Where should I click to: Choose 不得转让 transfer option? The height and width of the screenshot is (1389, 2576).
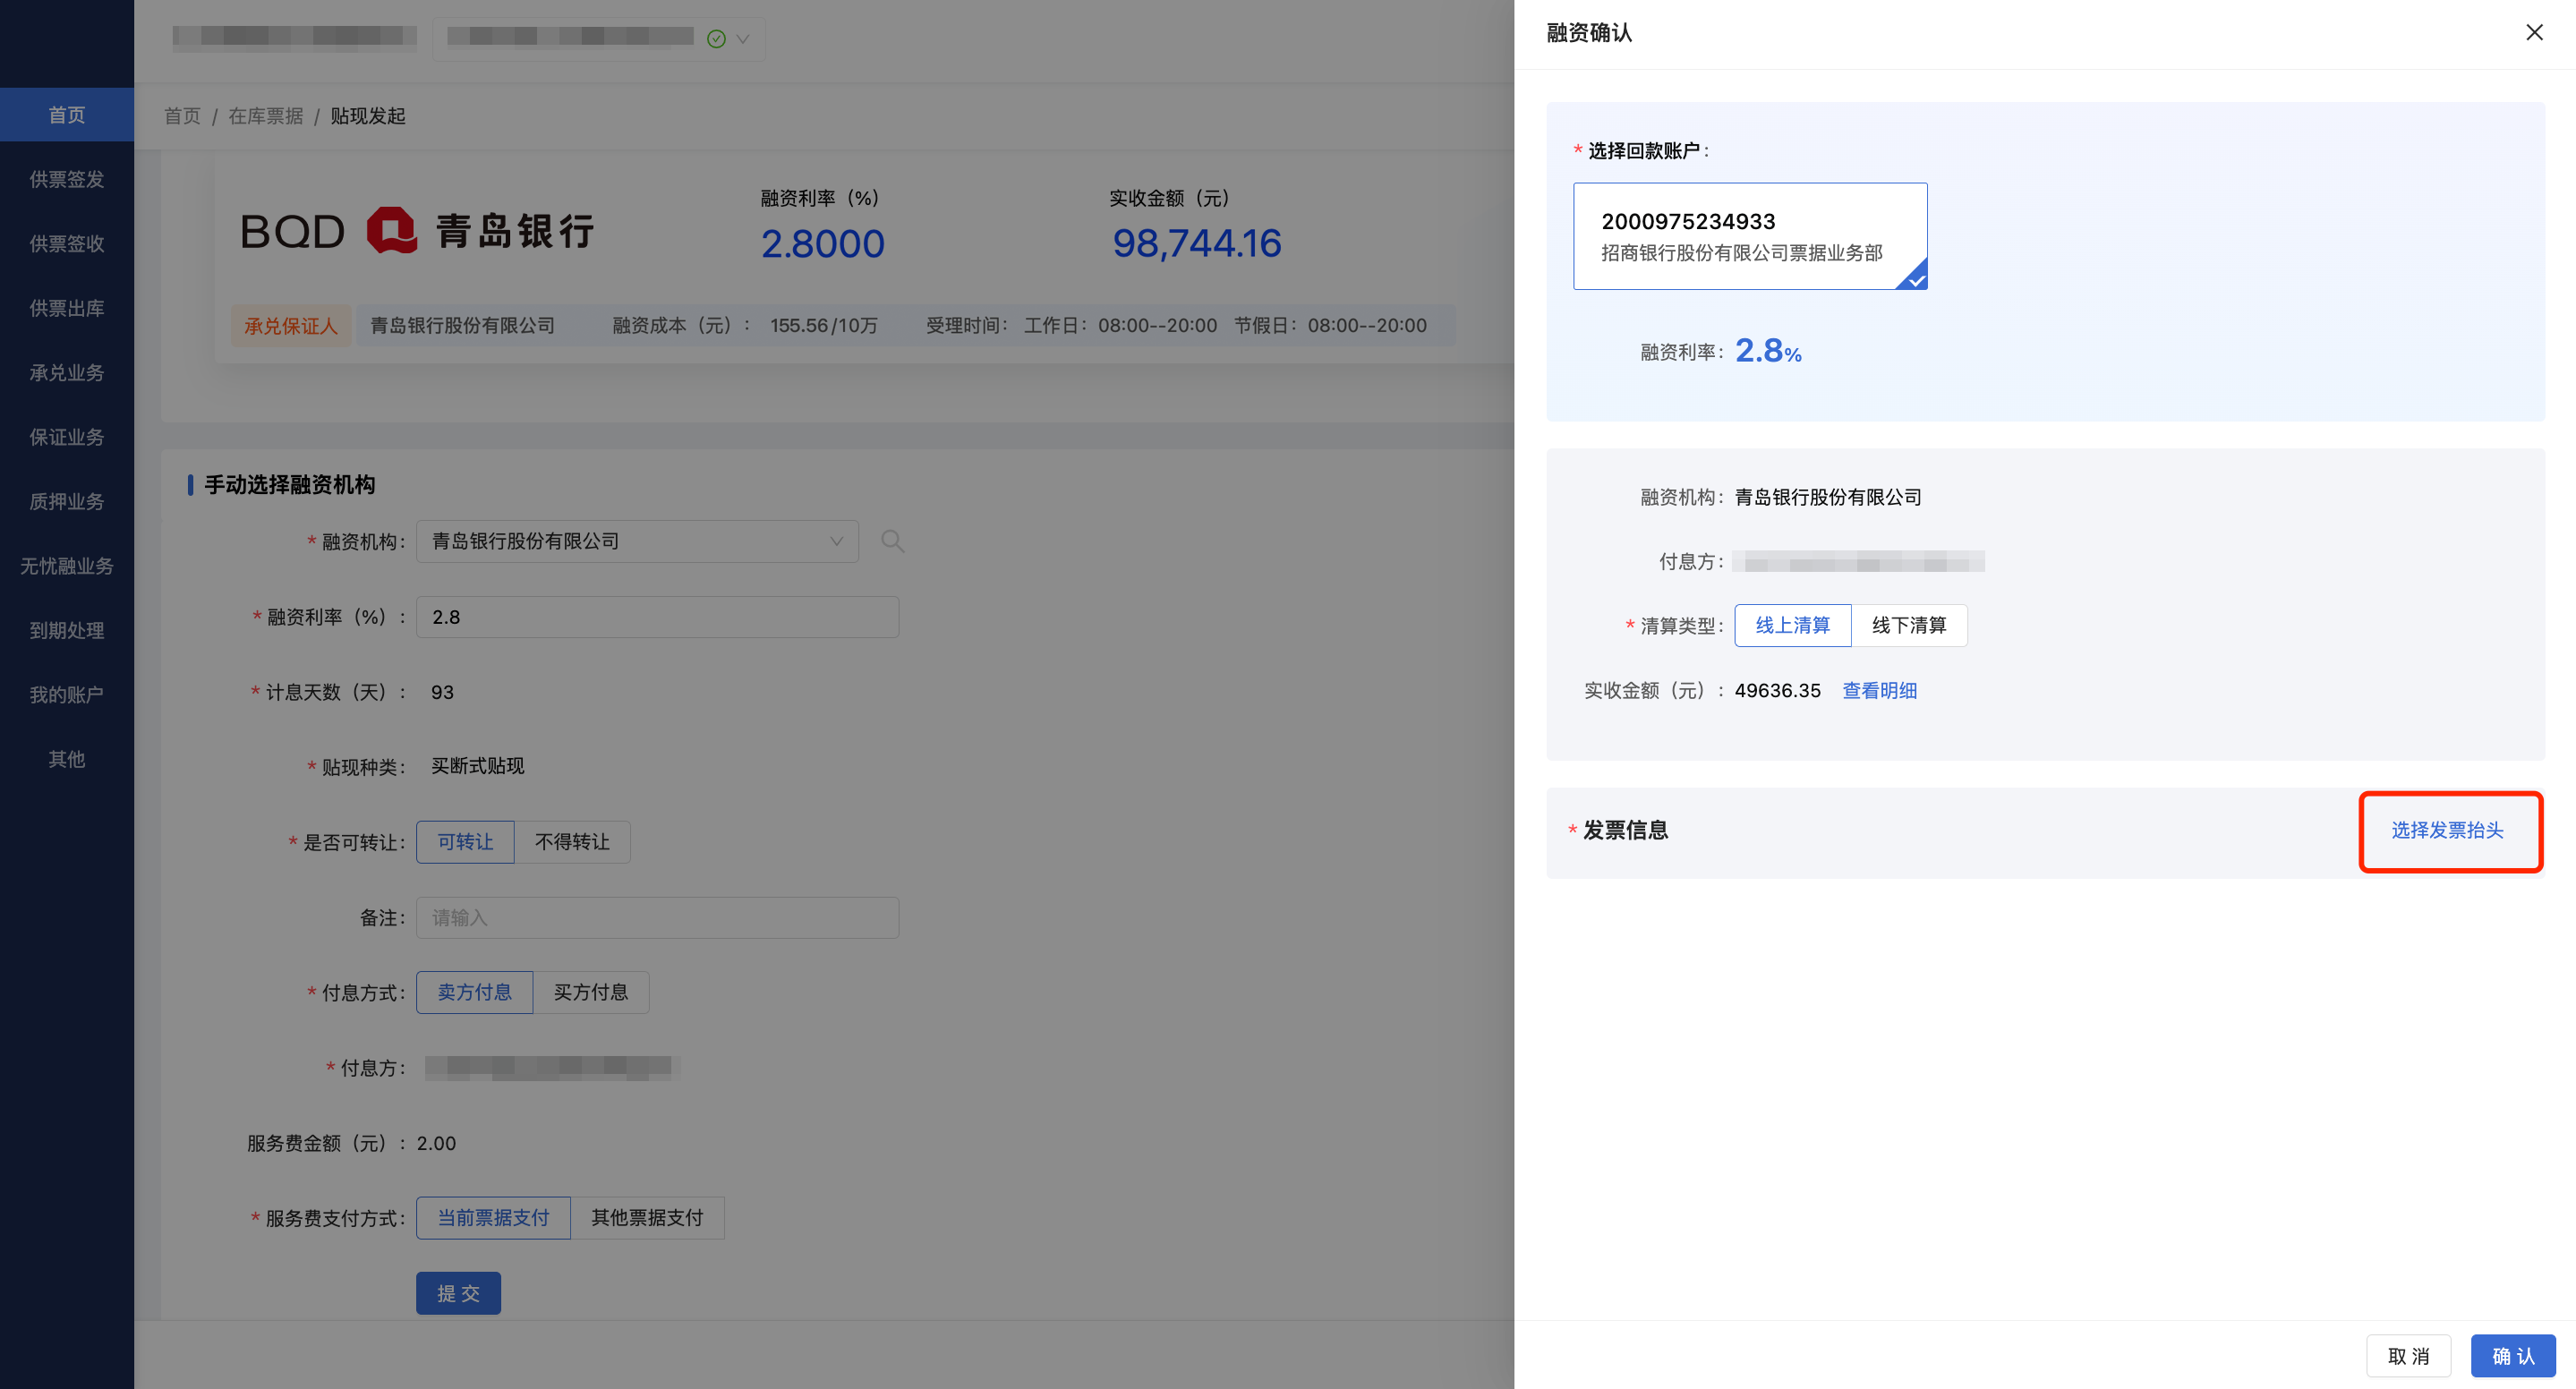click(572, 842)
